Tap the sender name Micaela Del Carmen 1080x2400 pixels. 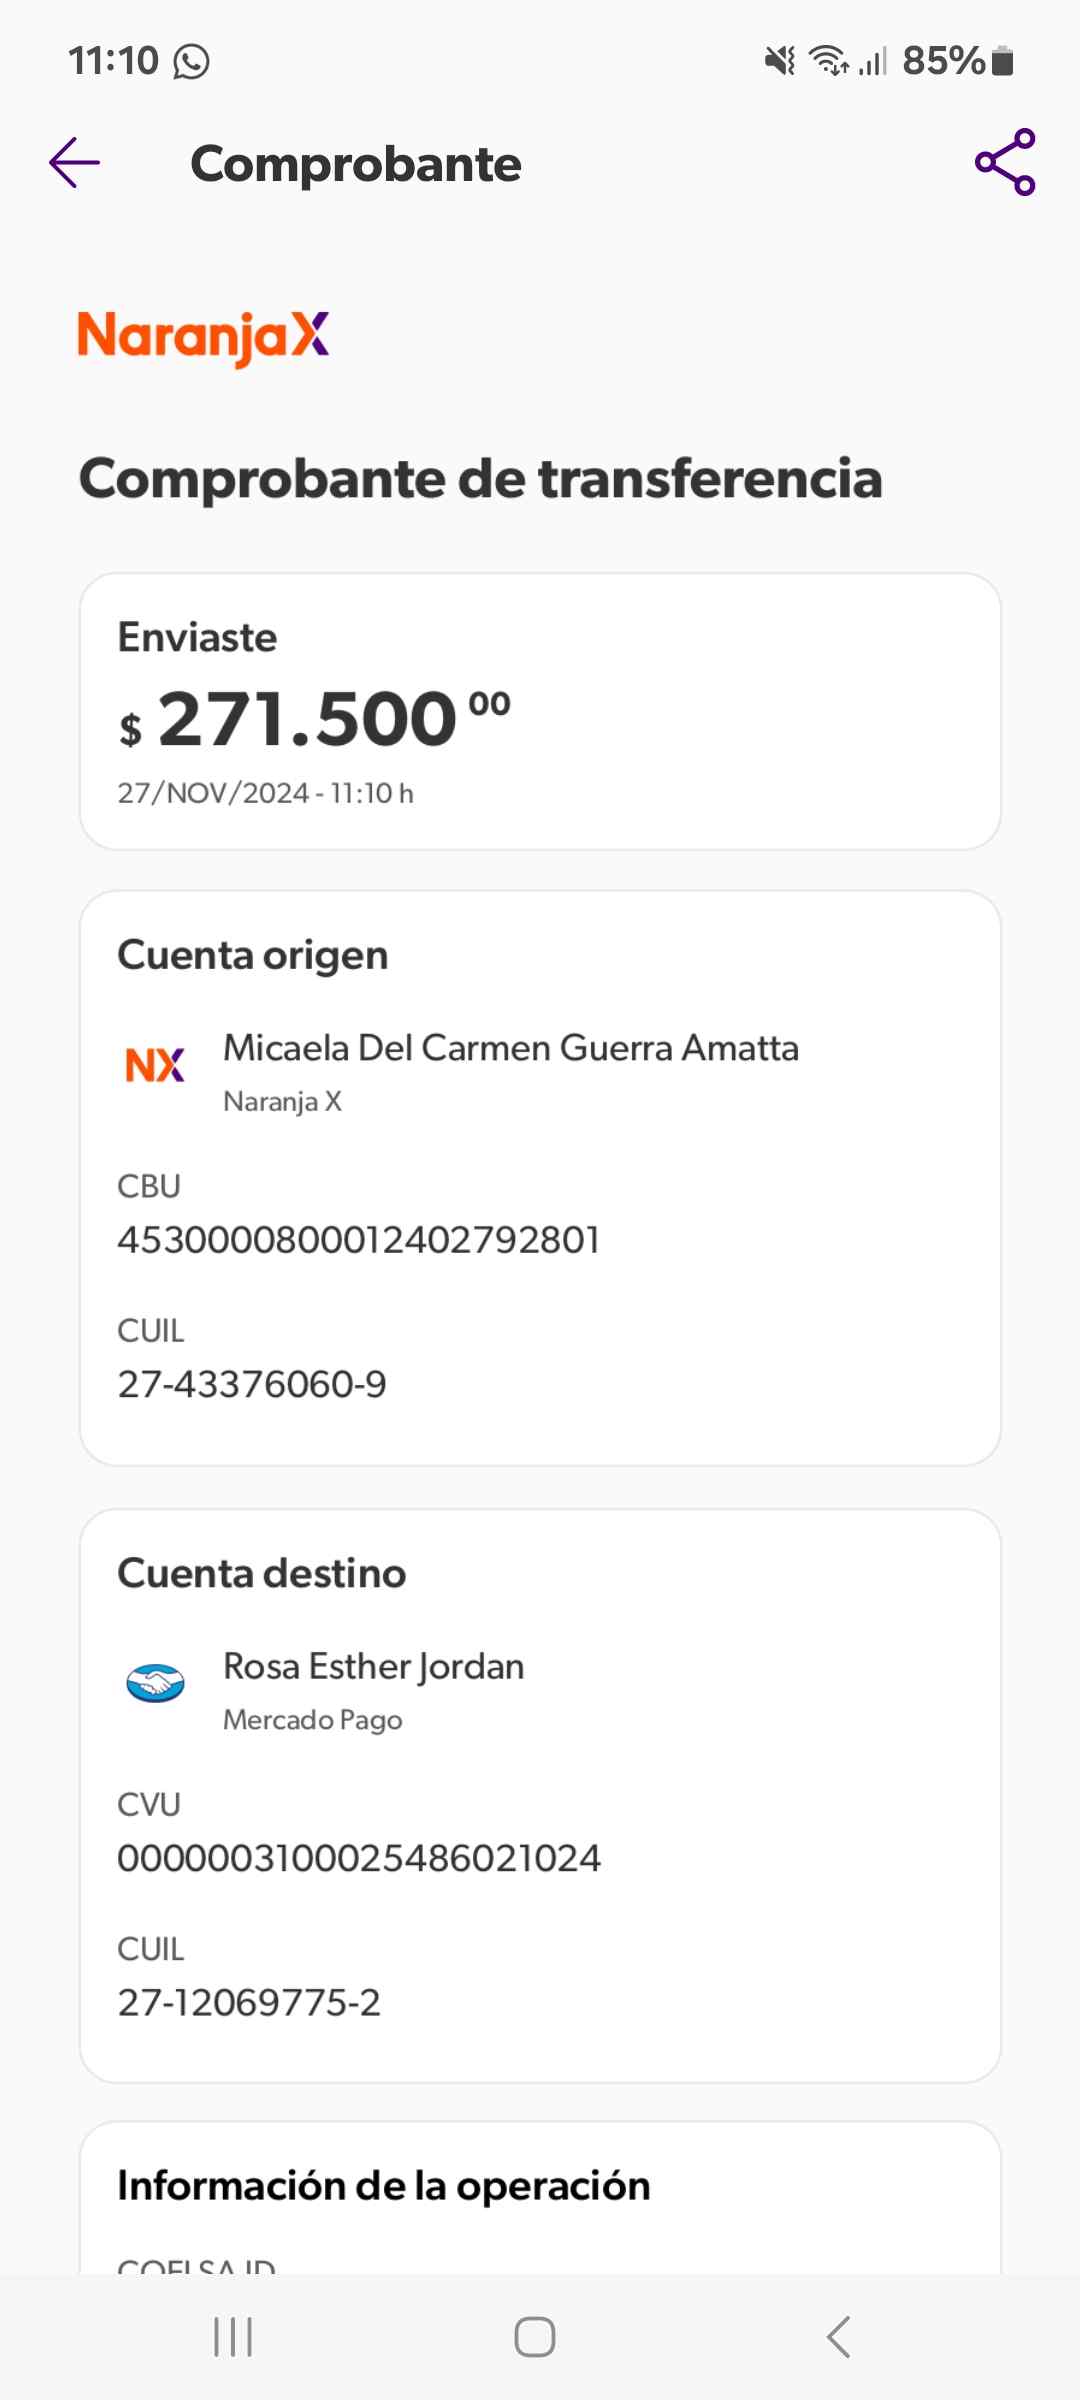click(x=510, y=1048)
